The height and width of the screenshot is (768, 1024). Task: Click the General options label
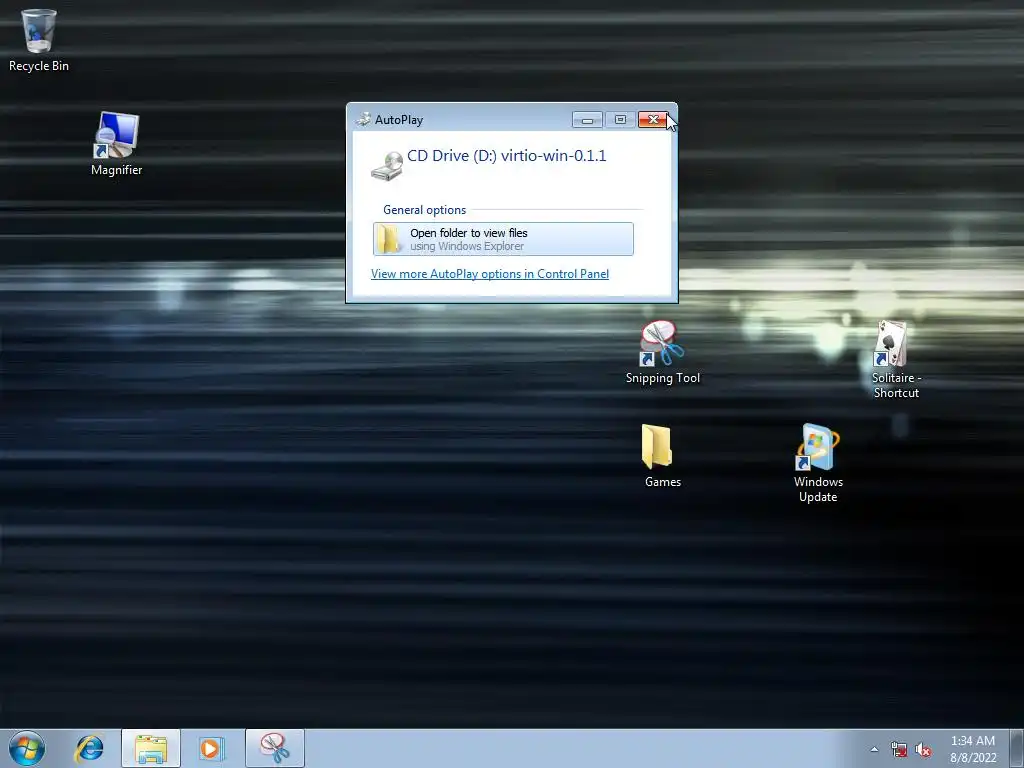click(424, 210)
